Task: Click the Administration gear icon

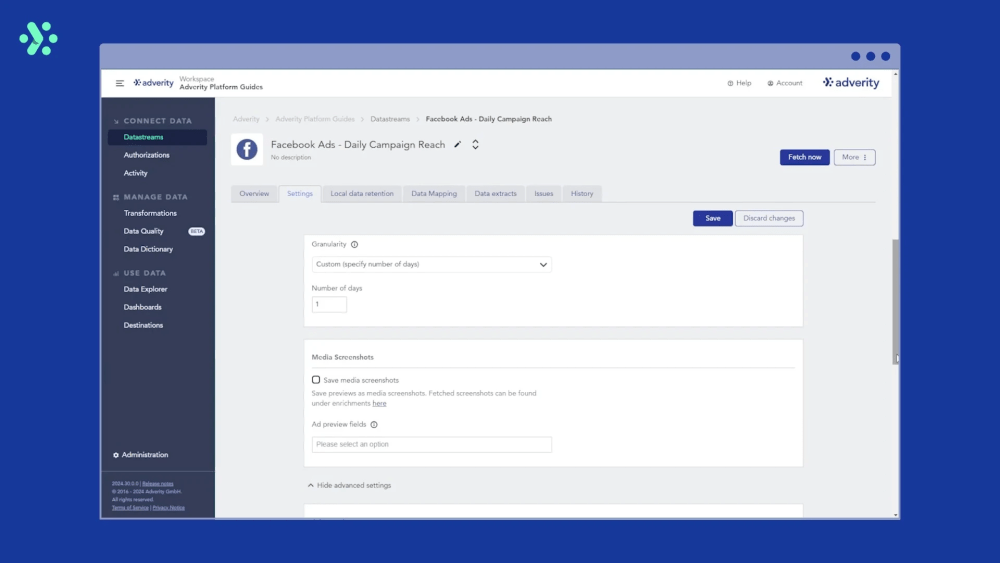Action: click(x=115, y=455)
